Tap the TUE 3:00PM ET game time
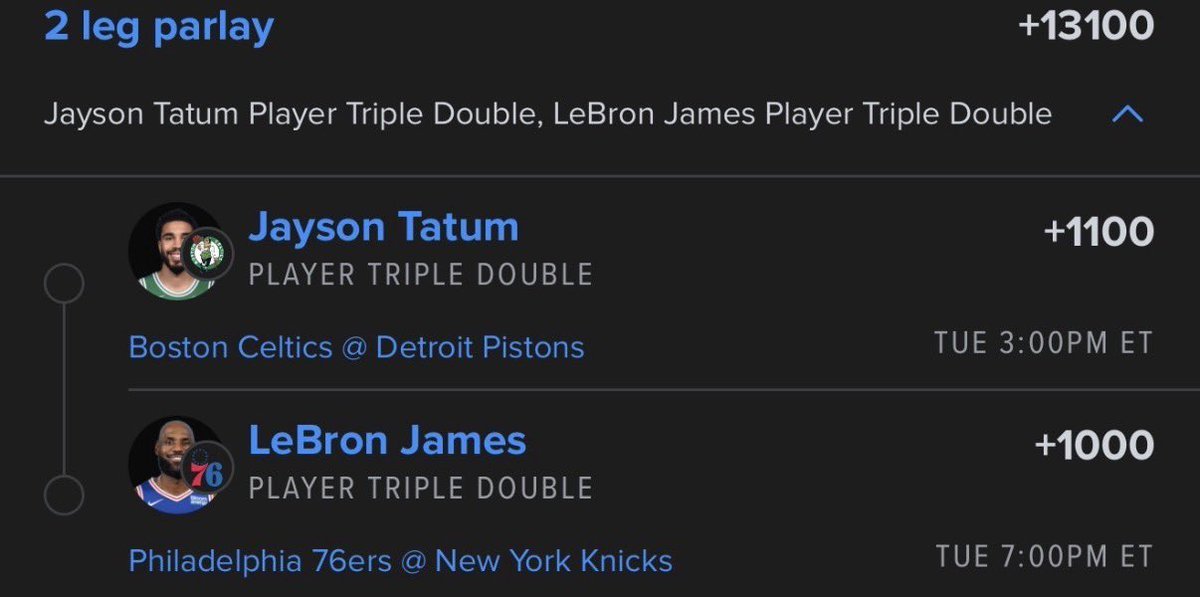This screenshot has width=1200, height=597. pyautogui.click(x=1044, y=343)
